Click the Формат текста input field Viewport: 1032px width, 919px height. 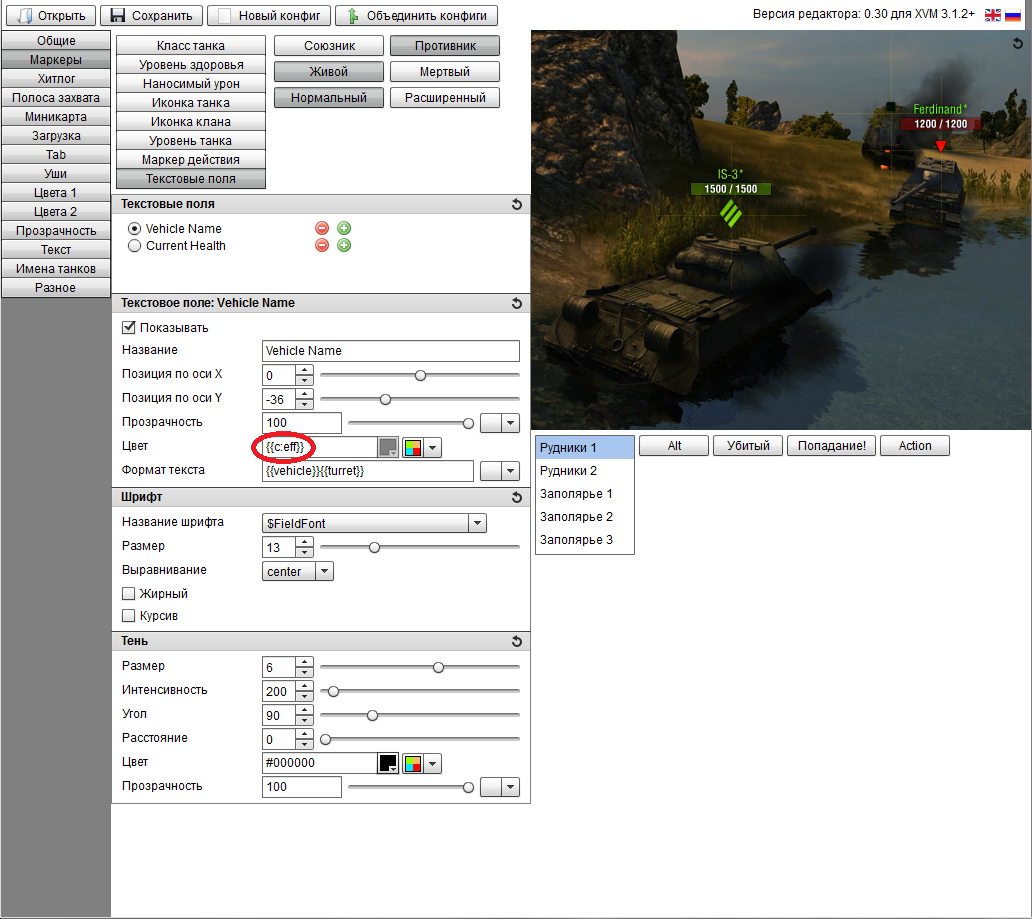pyautogui.click(x=368, y=471)
